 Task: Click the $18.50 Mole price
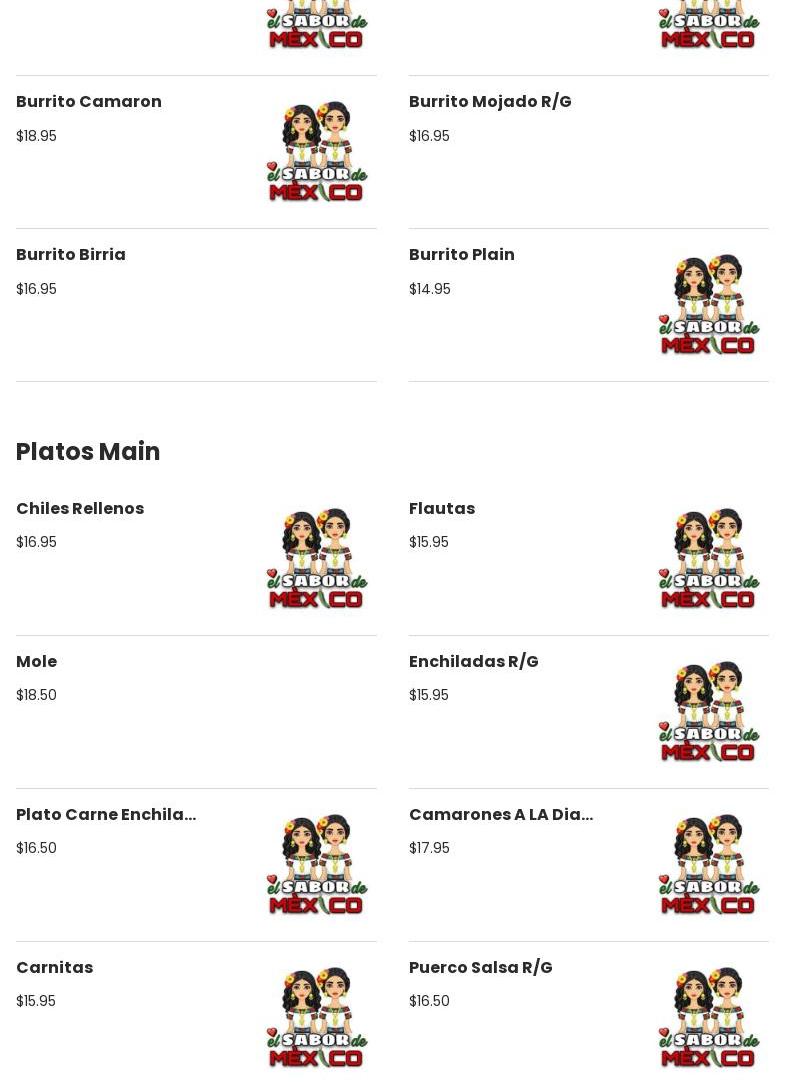(x=36, y=695)
